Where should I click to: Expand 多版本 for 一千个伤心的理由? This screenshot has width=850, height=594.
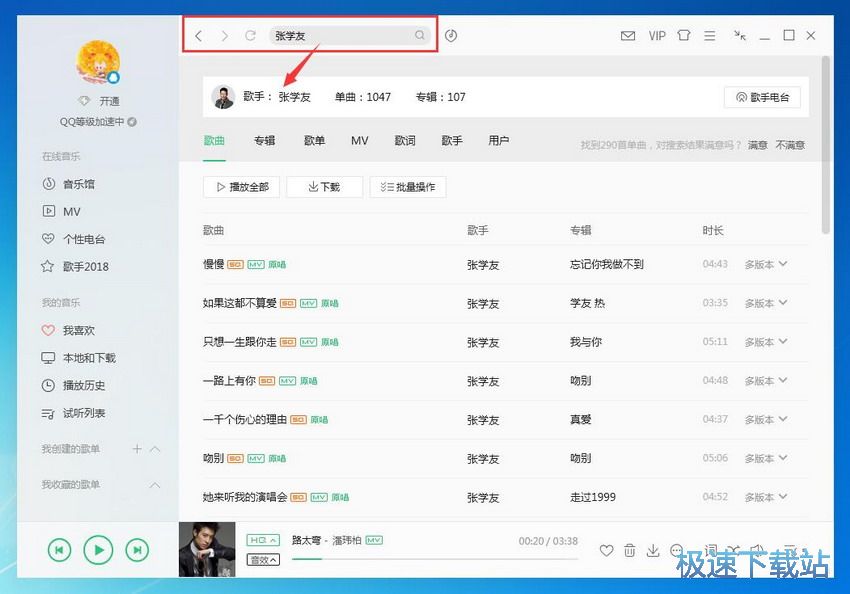765,419
